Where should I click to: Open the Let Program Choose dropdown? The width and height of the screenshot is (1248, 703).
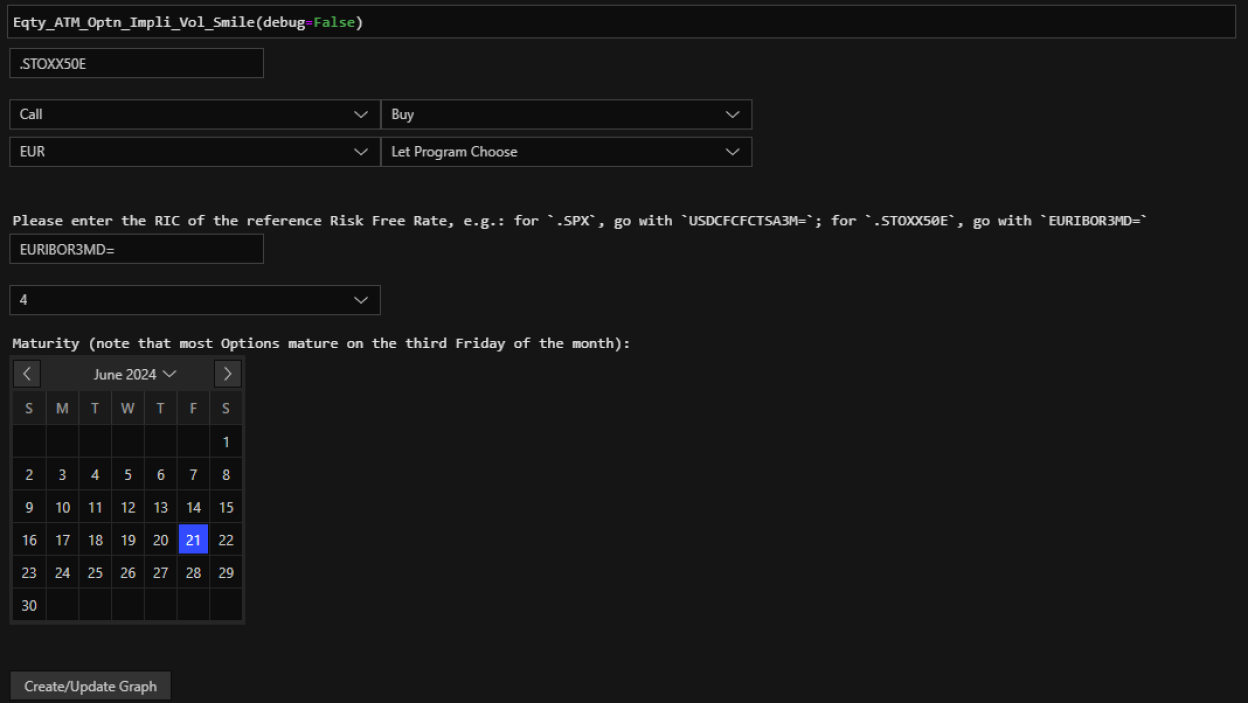click(x=566, y=152)
